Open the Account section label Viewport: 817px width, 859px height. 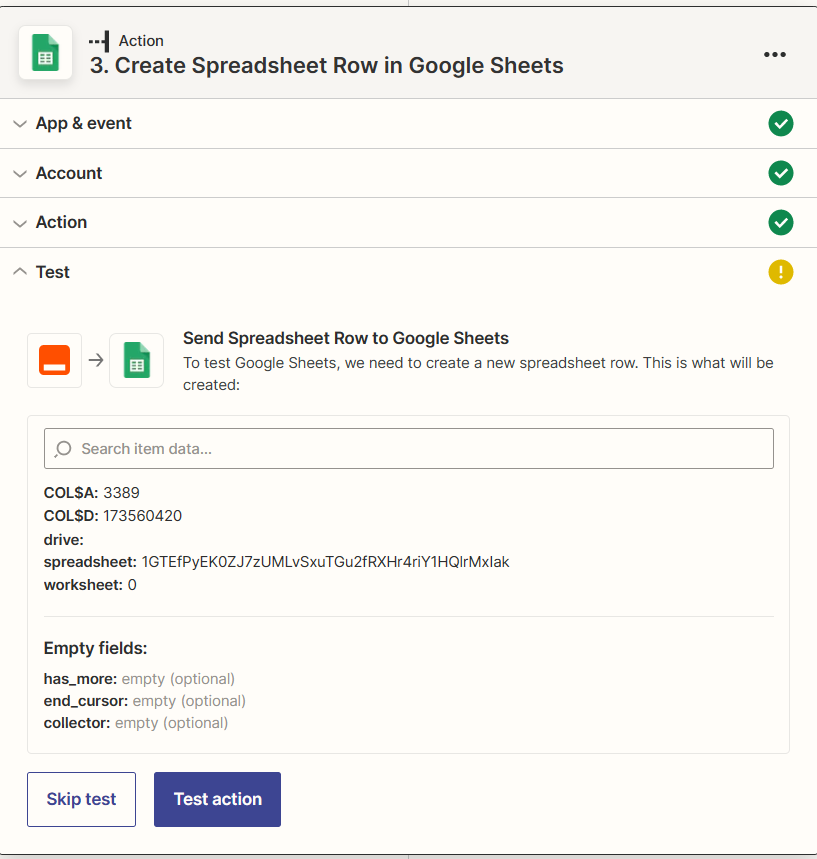[69, 173]
